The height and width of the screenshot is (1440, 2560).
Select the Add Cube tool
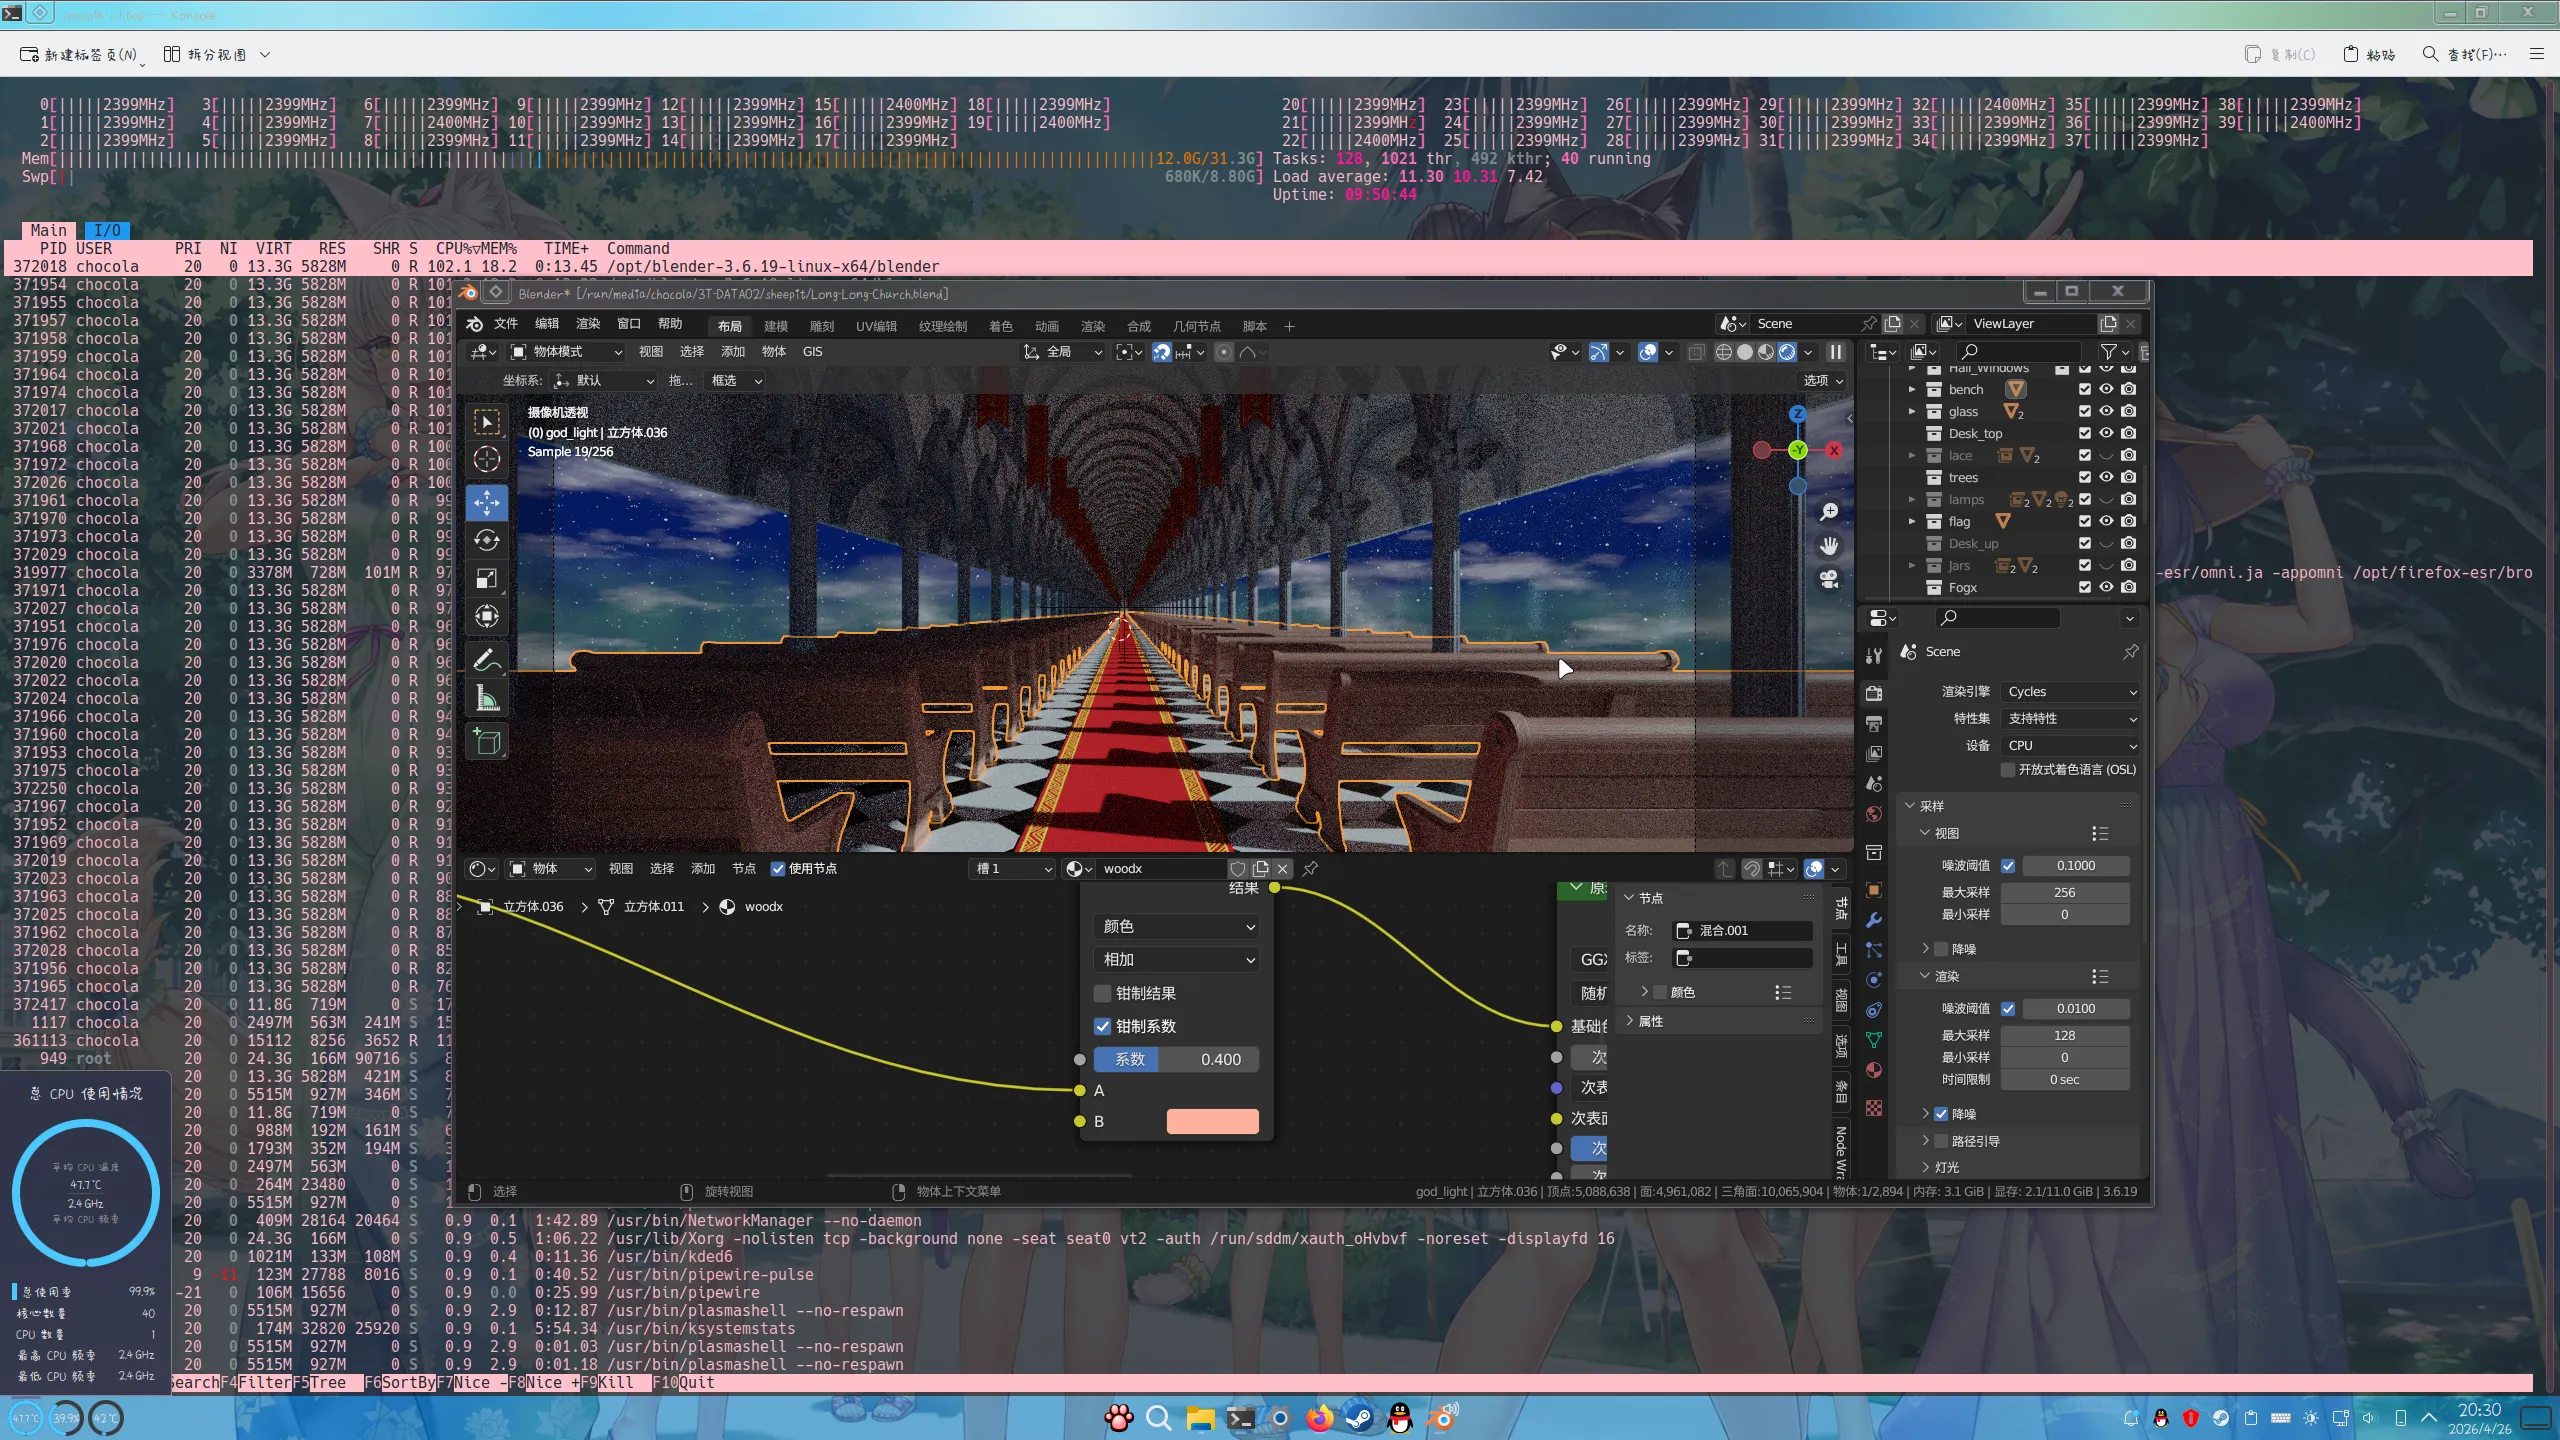(x=487, y=741)
